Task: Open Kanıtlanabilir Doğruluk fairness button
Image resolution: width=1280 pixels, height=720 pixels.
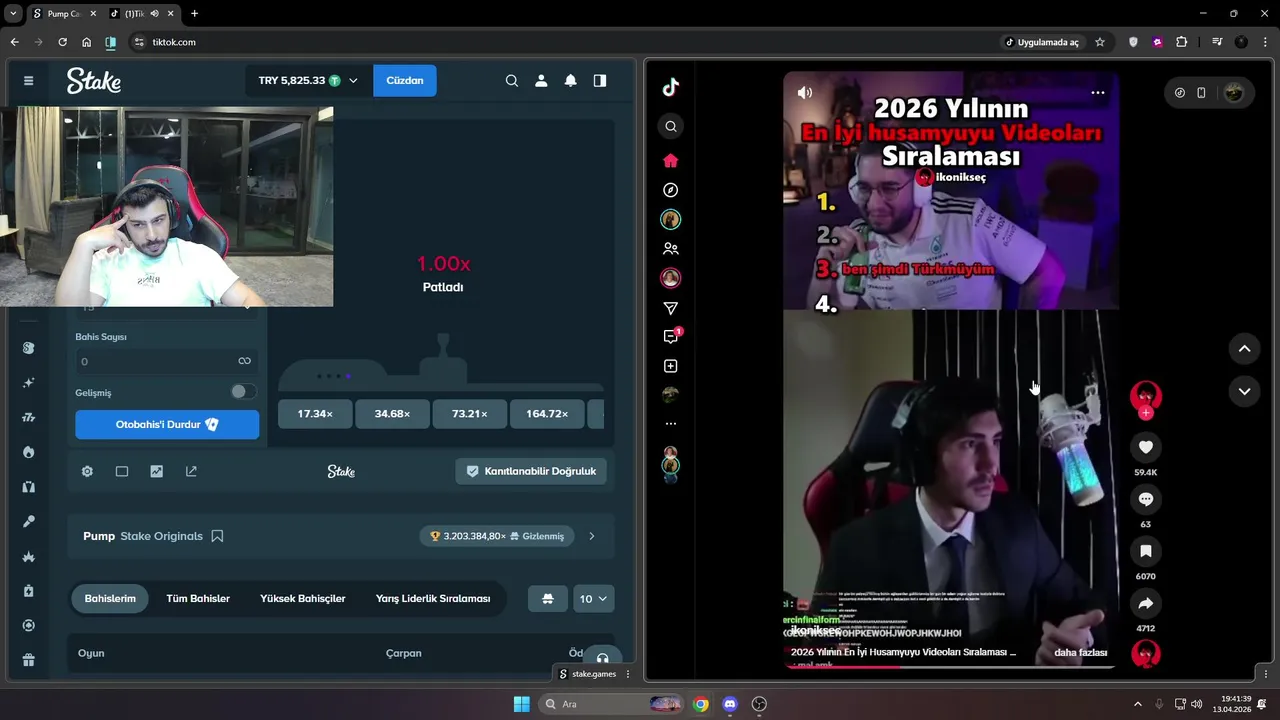Action: coord(531,471)
